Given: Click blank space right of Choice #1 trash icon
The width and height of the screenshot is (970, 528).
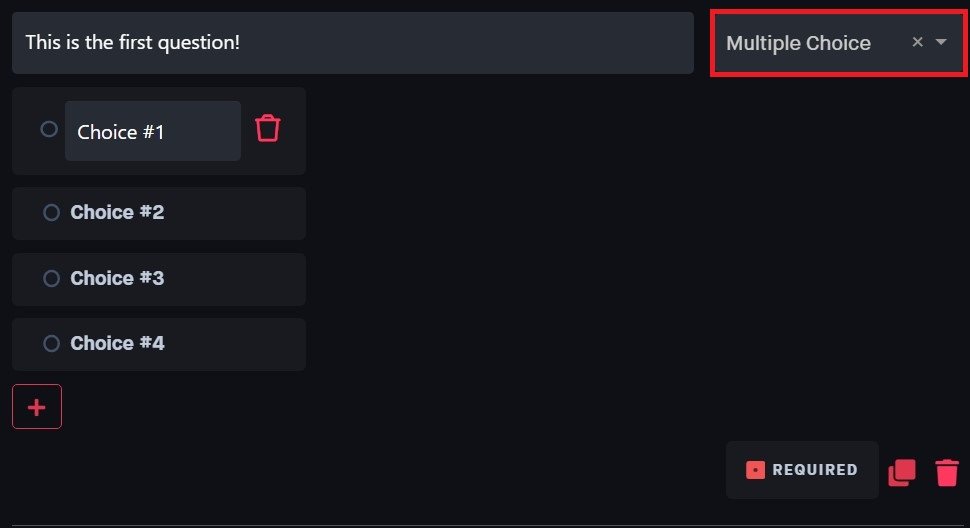Looking at the screenshot, I should (x=294, y=131).
